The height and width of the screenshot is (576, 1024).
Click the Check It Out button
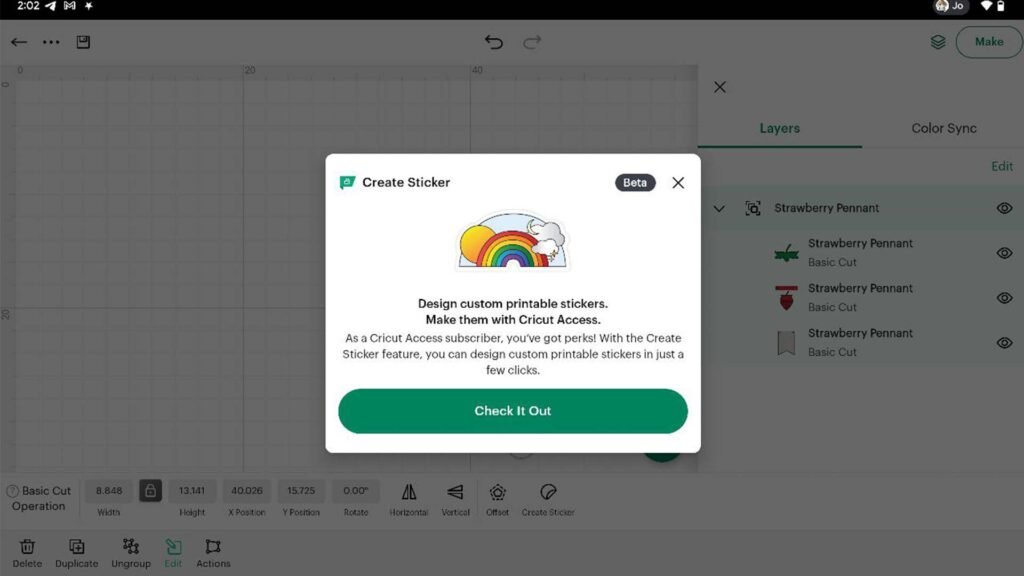click(513, 411)
